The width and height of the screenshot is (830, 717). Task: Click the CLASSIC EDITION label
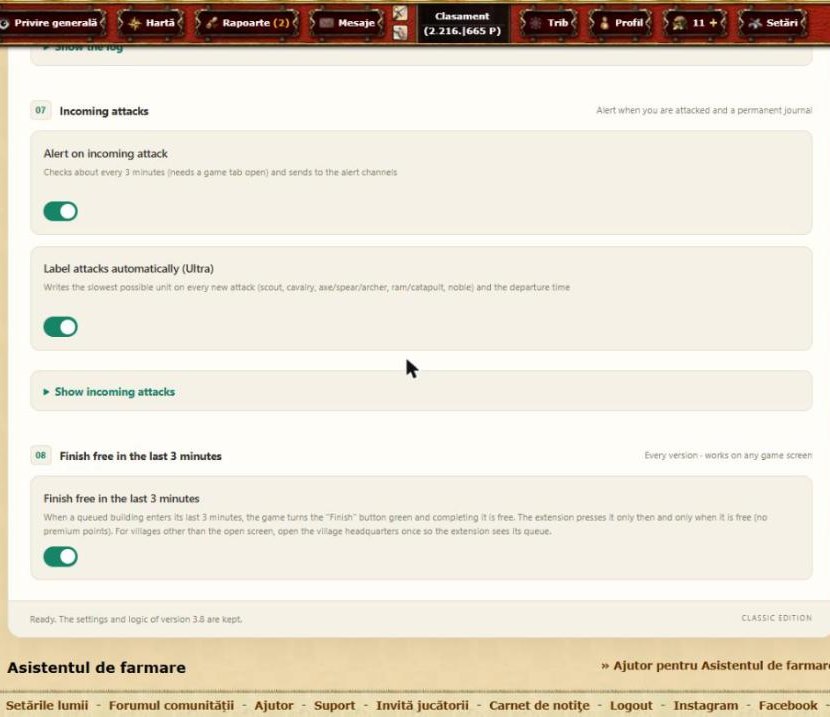777,618
